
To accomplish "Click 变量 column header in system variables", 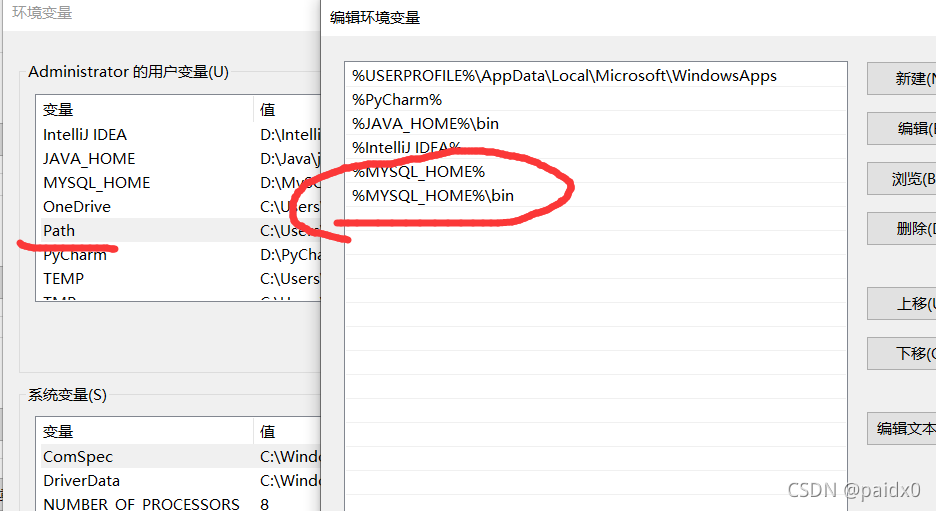I will [145, 432].
